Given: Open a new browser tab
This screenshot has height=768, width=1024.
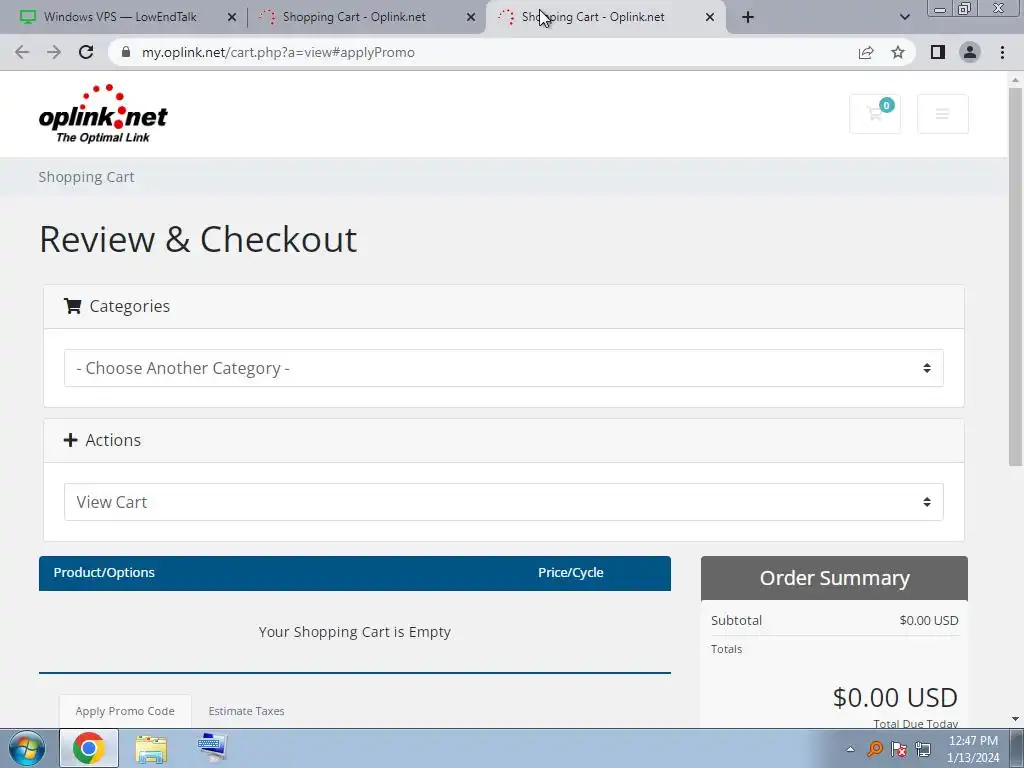Looking at the screenshot, I should (748, 17).
